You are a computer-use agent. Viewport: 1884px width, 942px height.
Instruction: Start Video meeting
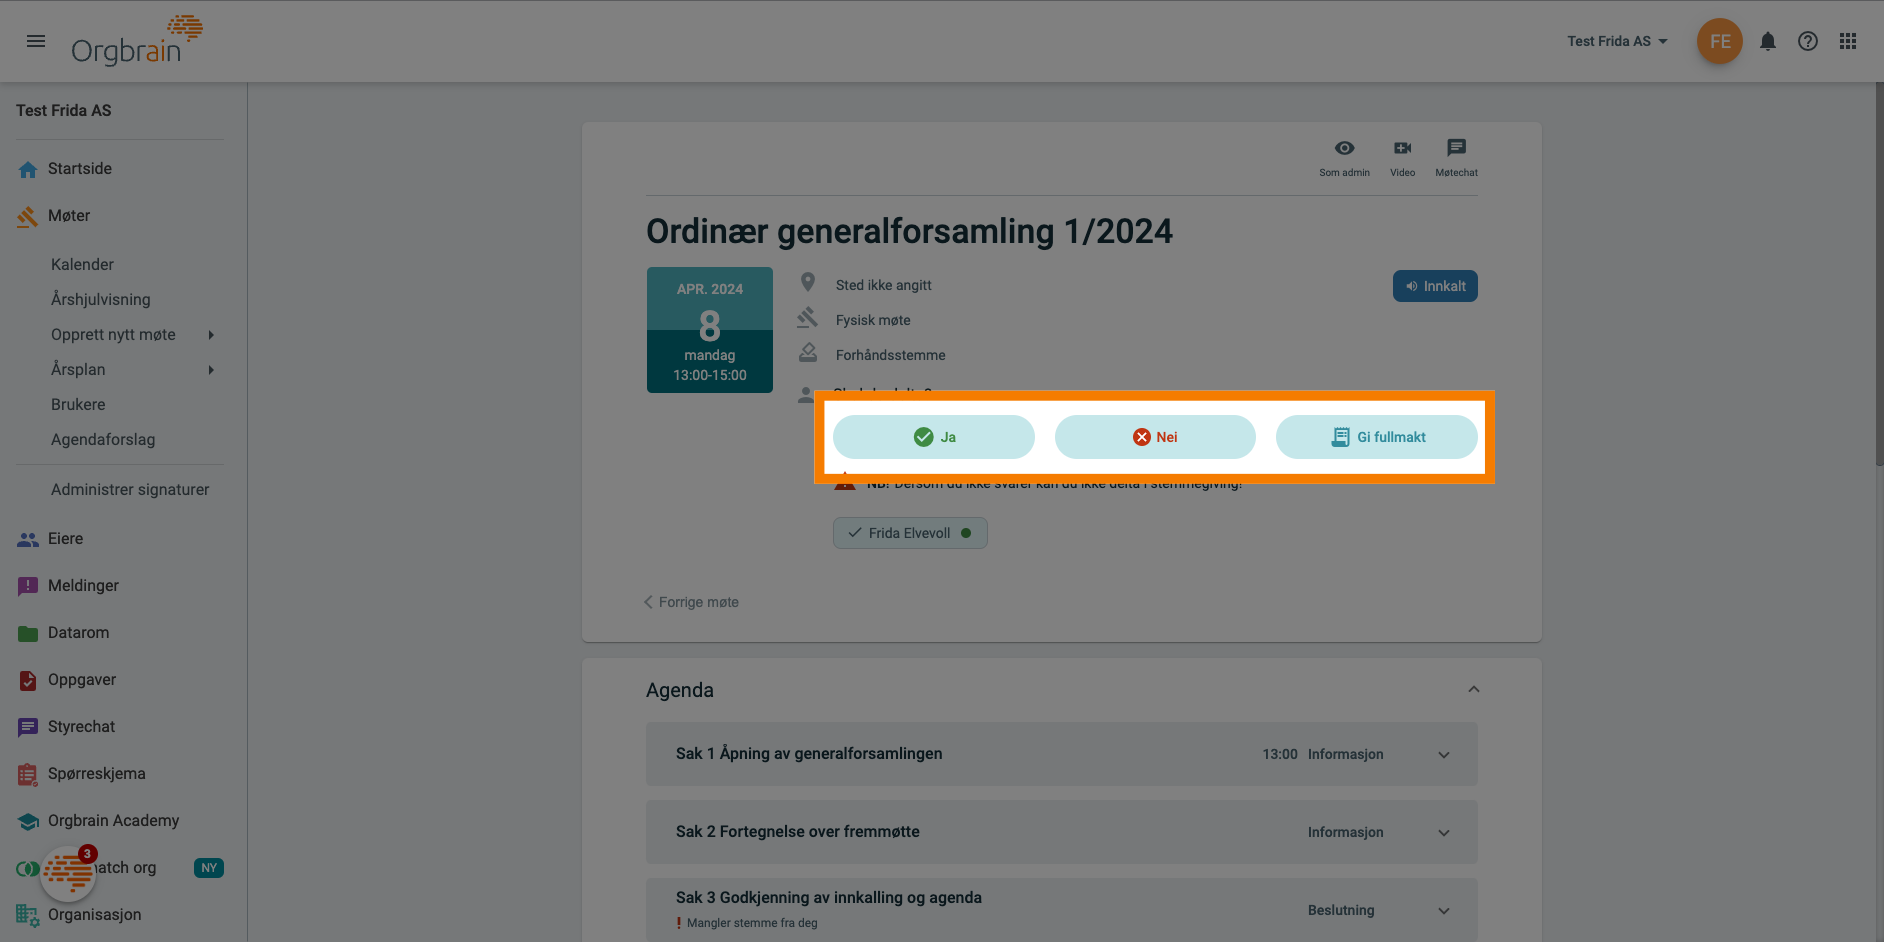(1402, 157)
